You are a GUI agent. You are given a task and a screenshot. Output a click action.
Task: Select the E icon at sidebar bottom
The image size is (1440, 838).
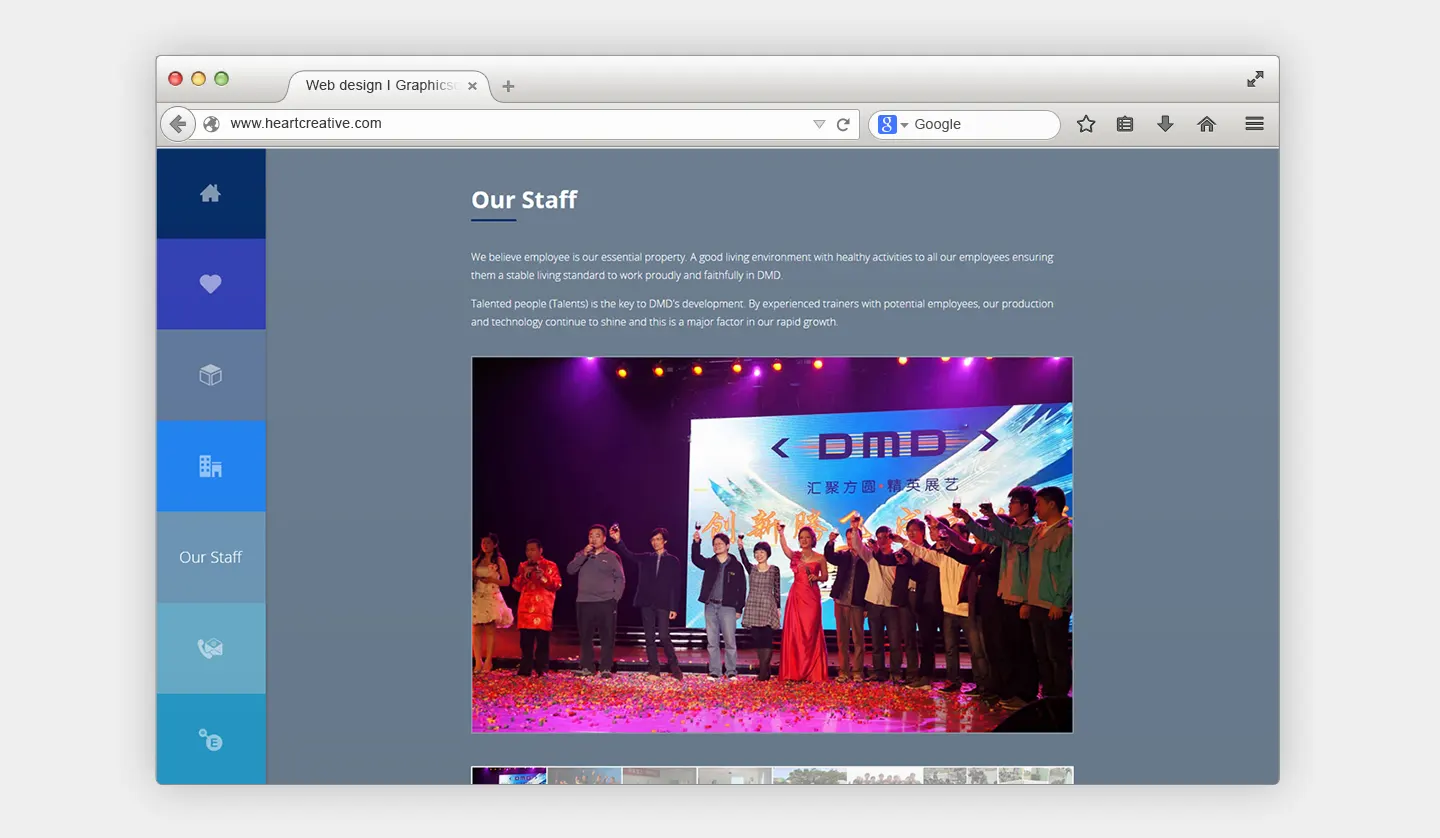point(210,739)
